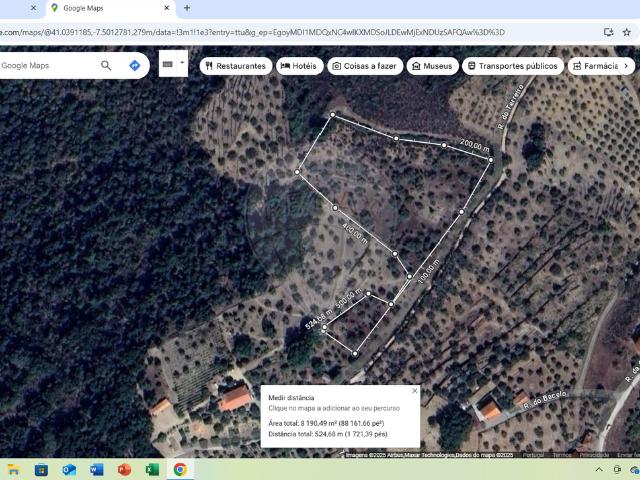Select the Hotéis category chip

point(299,66)
